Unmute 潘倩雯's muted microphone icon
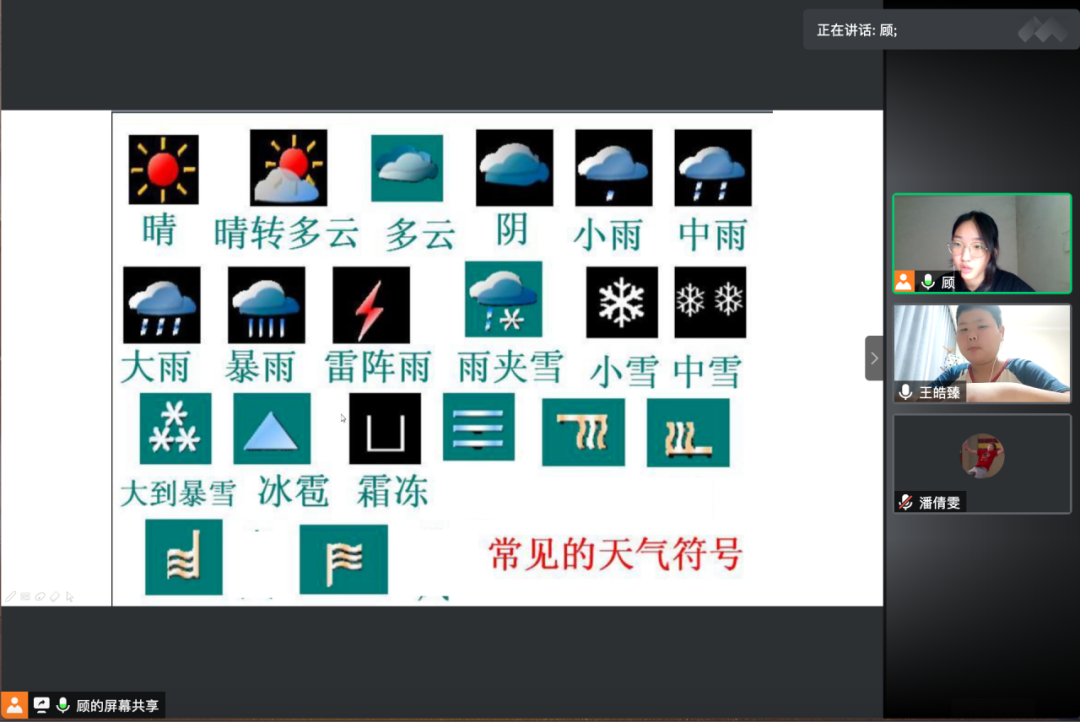This screenshot has height=722, width=1080. pyautogui.click(x=906, y=503)
